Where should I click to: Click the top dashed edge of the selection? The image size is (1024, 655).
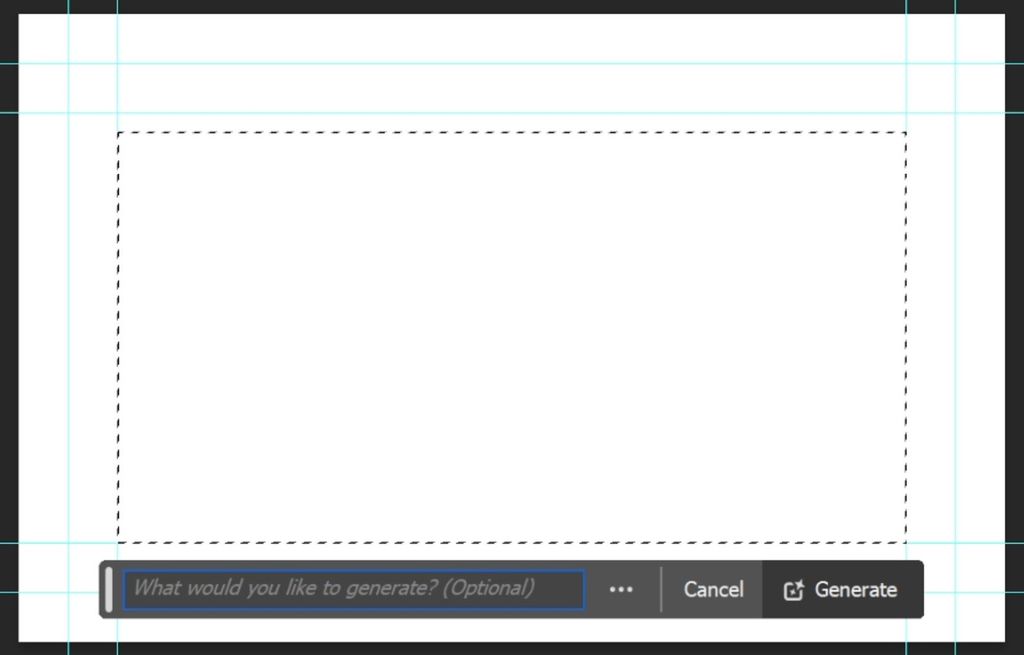point(512,133)
